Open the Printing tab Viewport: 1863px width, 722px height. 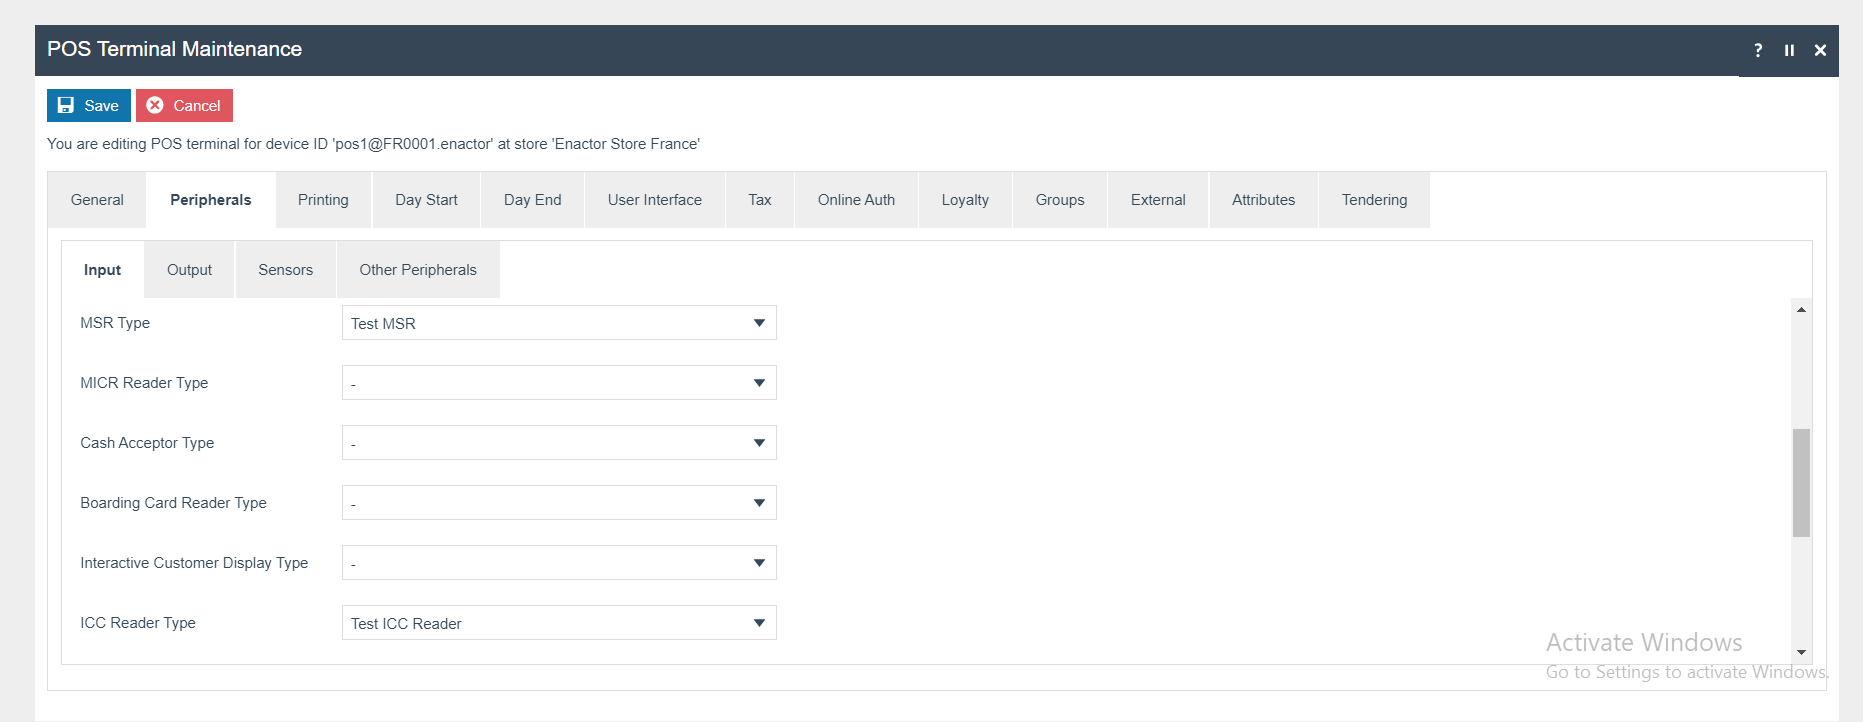[323, 200]
